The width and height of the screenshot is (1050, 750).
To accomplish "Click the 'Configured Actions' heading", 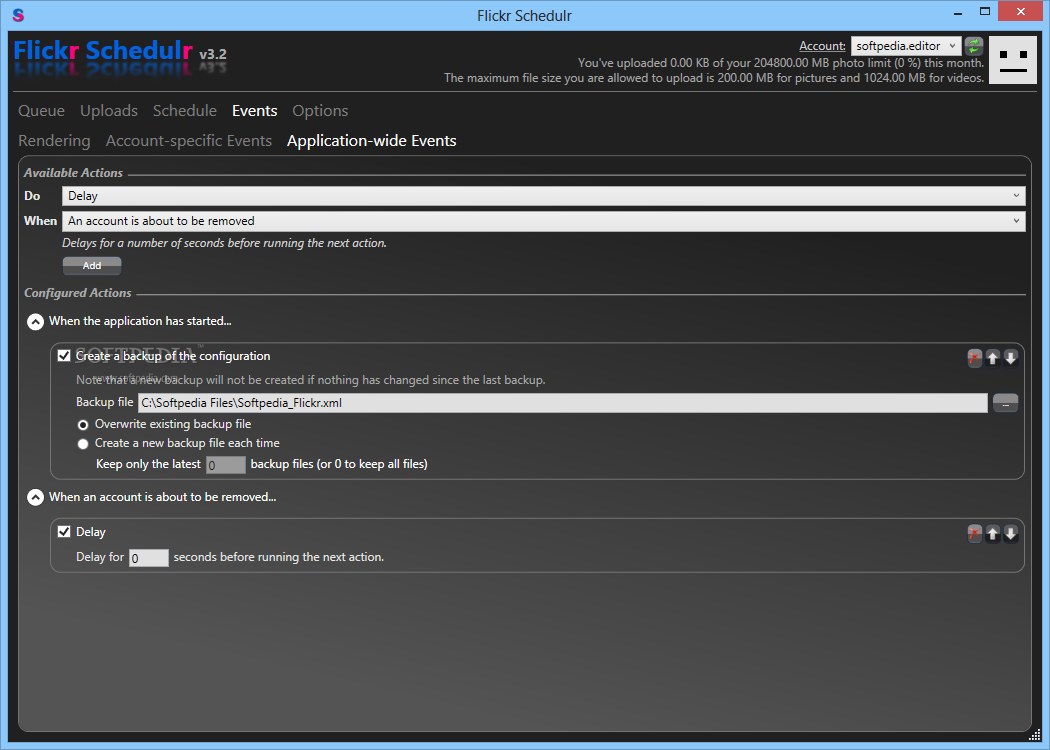I will tap(78, 293).
